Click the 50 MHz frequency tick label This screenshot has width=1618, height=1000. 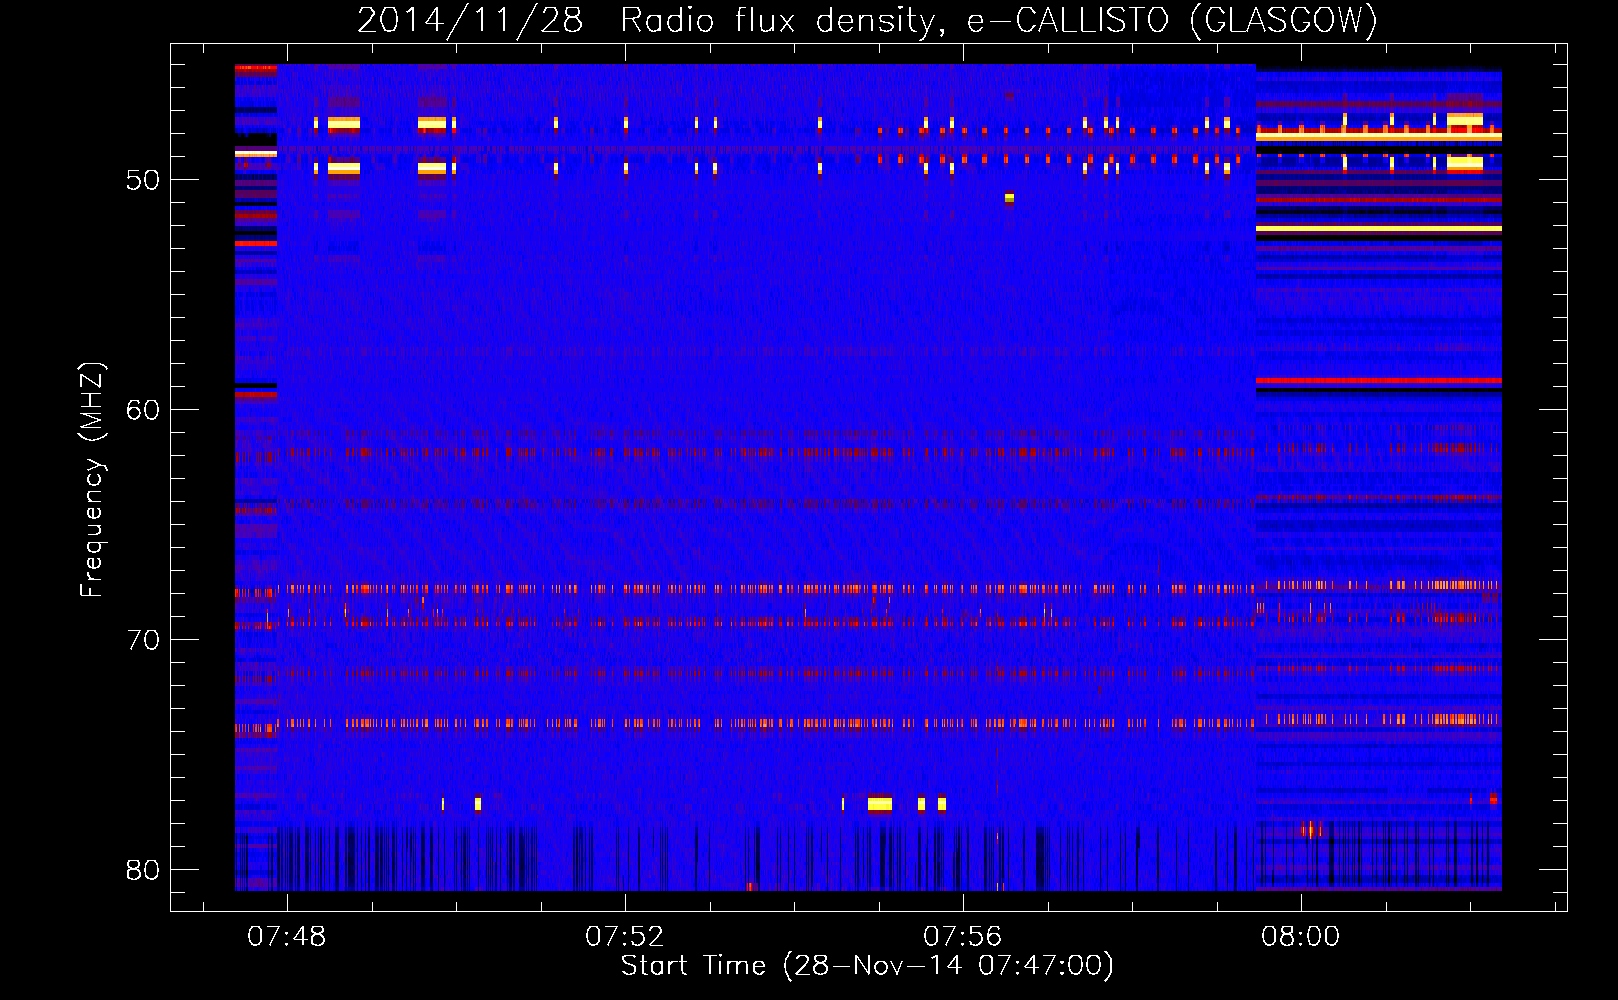coord(143,180)
